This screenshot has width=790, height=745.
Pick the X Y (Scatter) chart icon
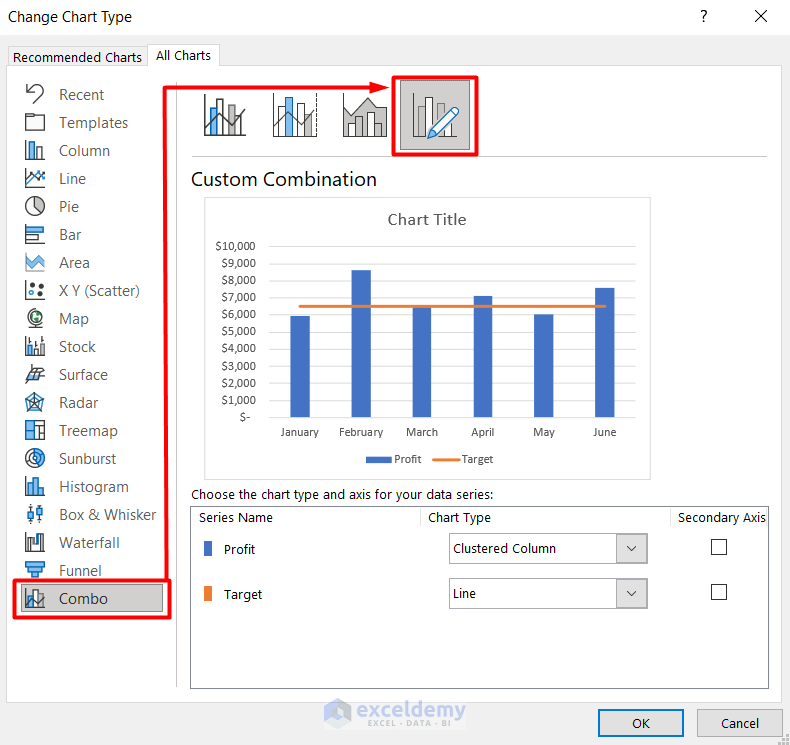click(35, 290)
